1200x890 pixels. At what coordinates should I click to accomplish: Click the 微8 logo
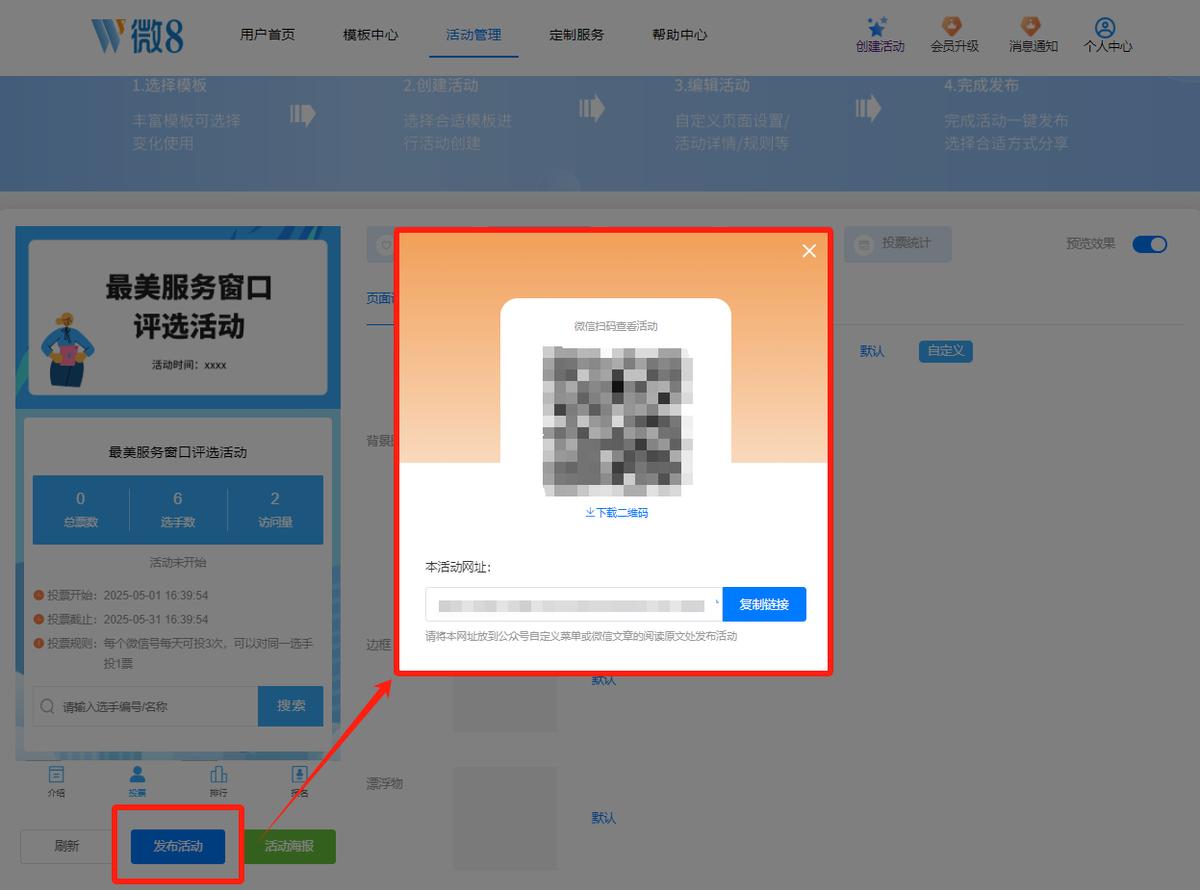point(137,36)
